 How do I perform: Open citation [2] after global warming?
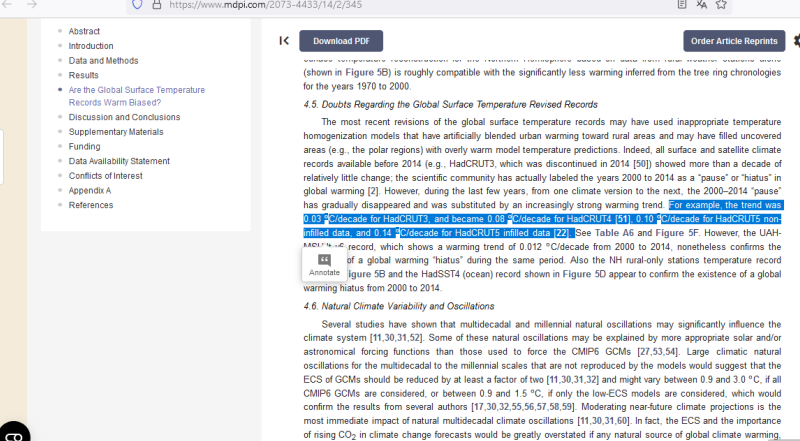(373, 191)
